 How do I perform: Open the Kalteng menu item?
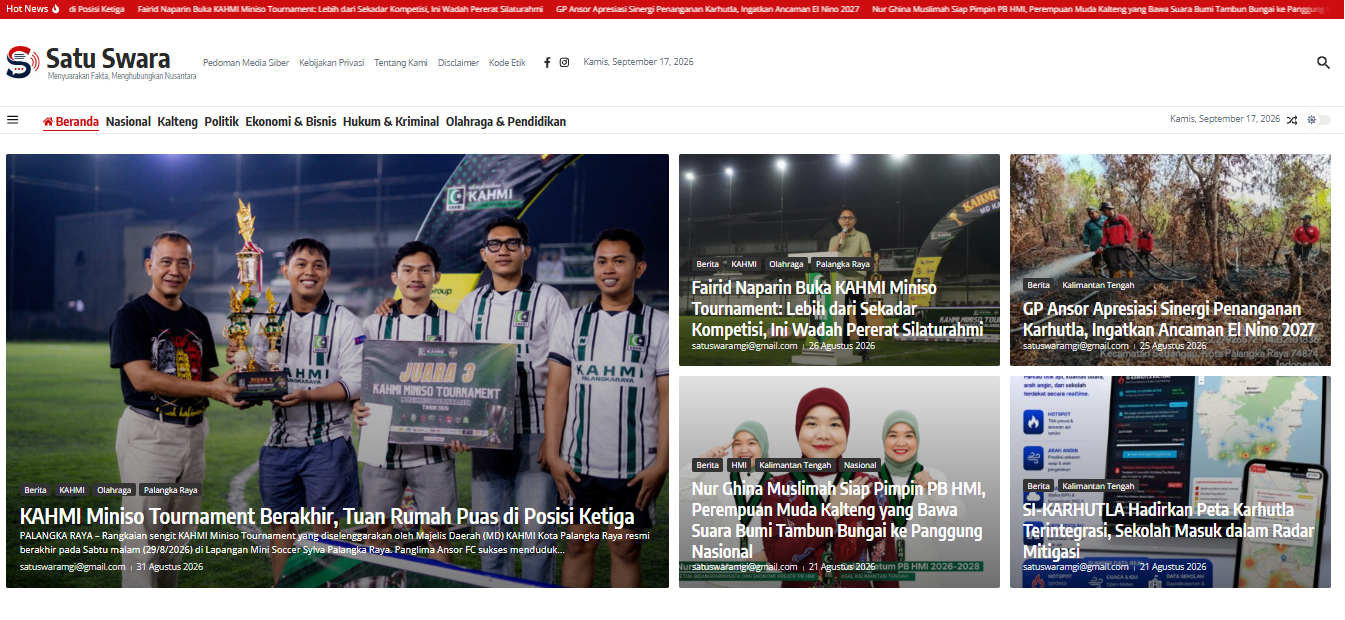click(178, 122)
